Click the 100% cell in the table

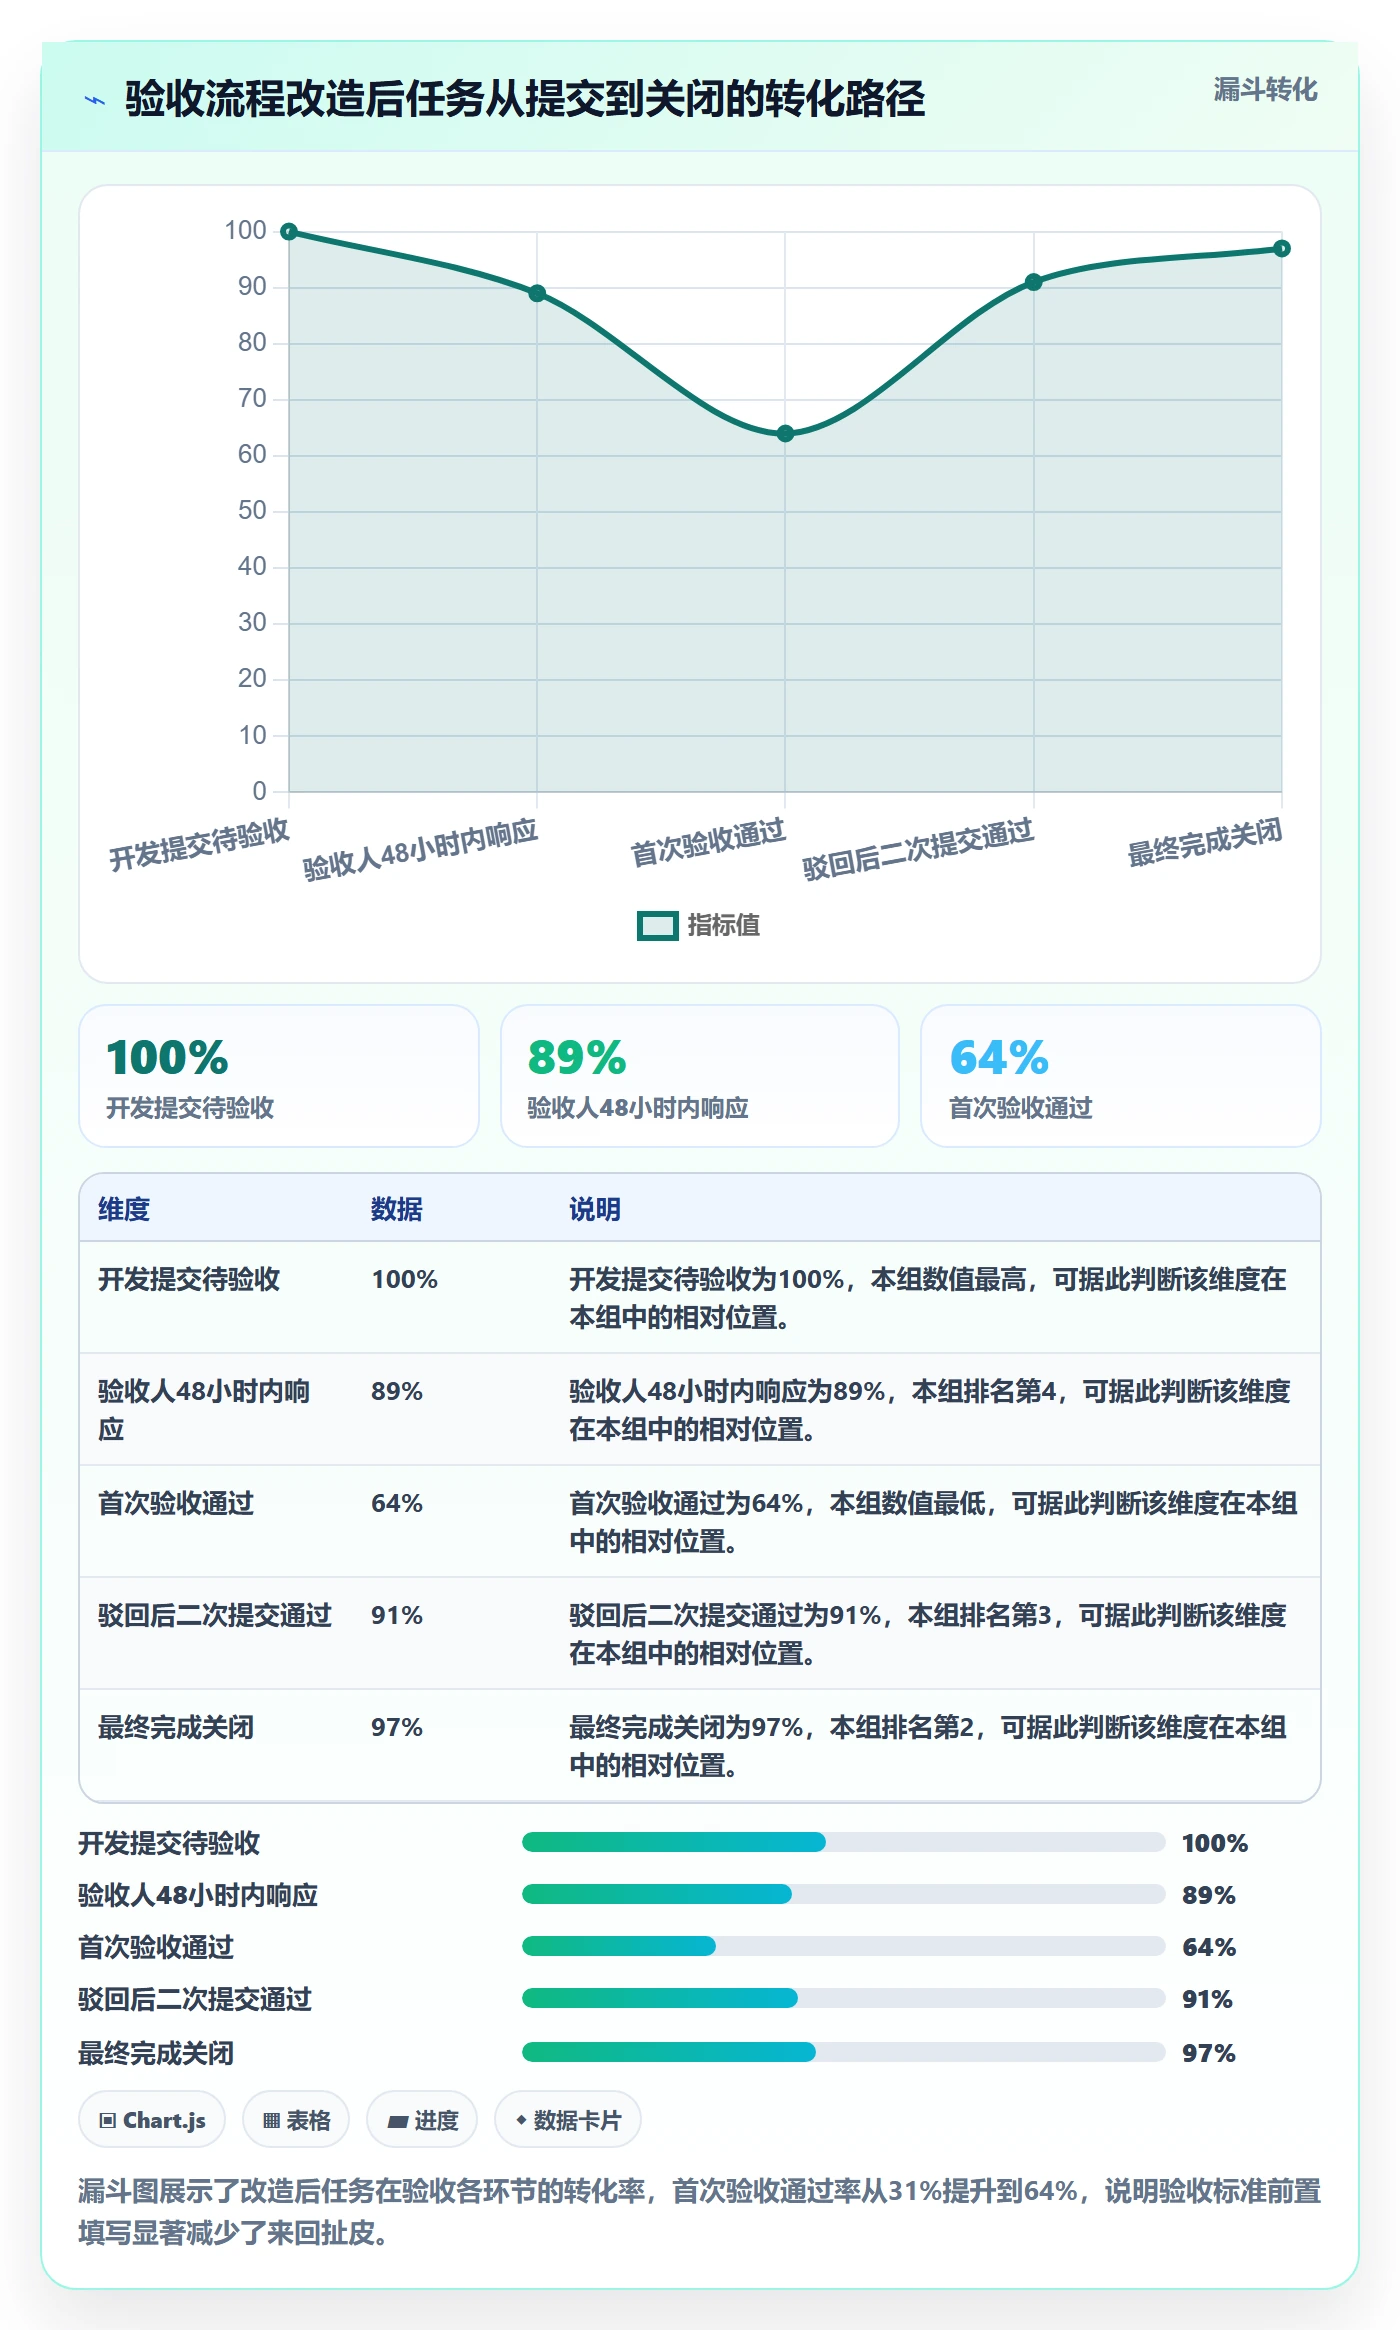pyautogui.click(x=405, y=1279)
